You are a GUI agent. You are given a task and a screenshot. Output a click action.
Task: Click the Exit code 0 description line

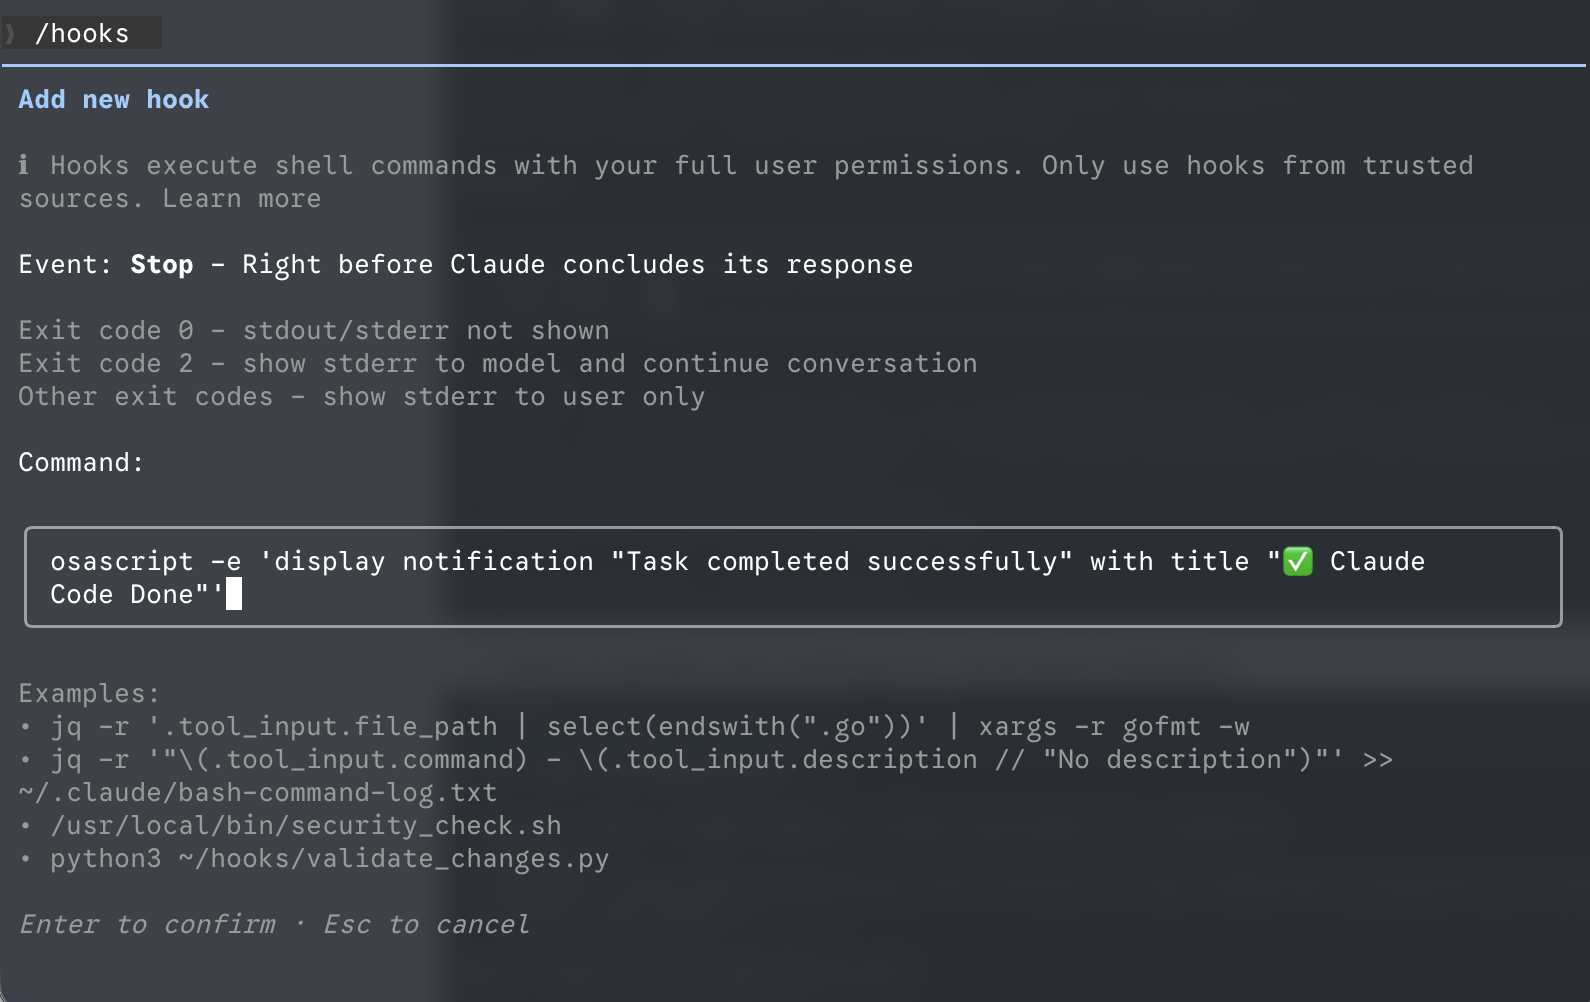point(314,331)
